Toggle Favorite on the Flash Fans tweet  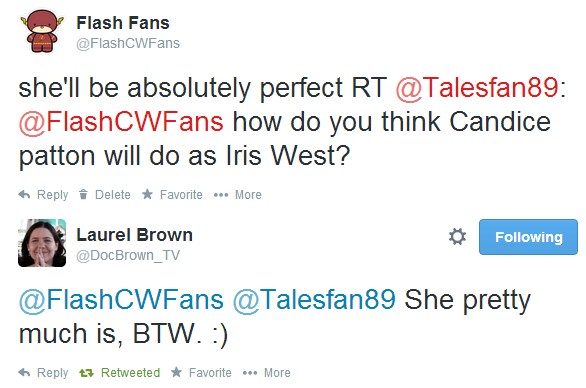click(x=172, y=194)
